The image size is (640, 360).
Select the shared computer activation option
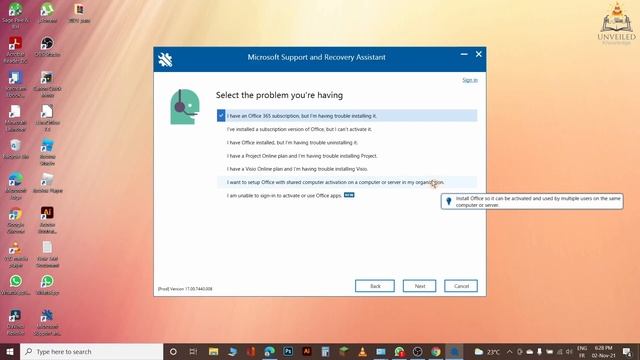coord(347,182)
